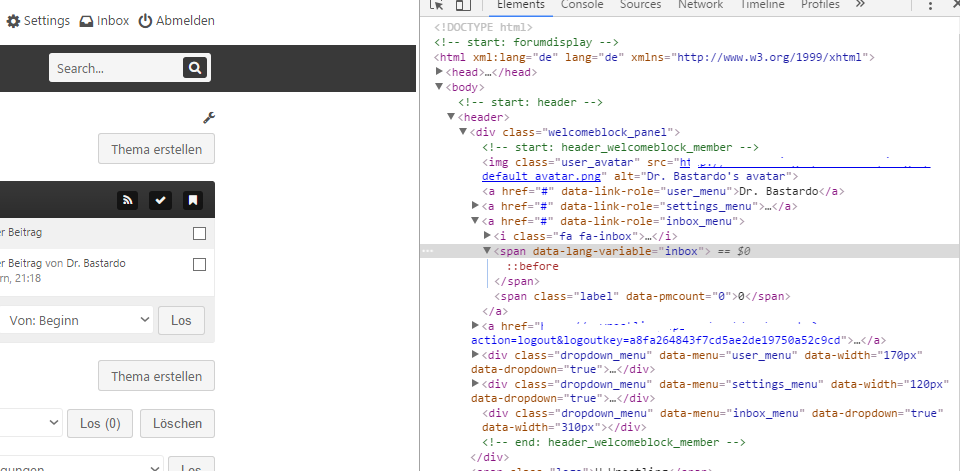Open the RSS feed icon
Image resolution: width=960 pixels, height=471 pixels.
[127, 200]
